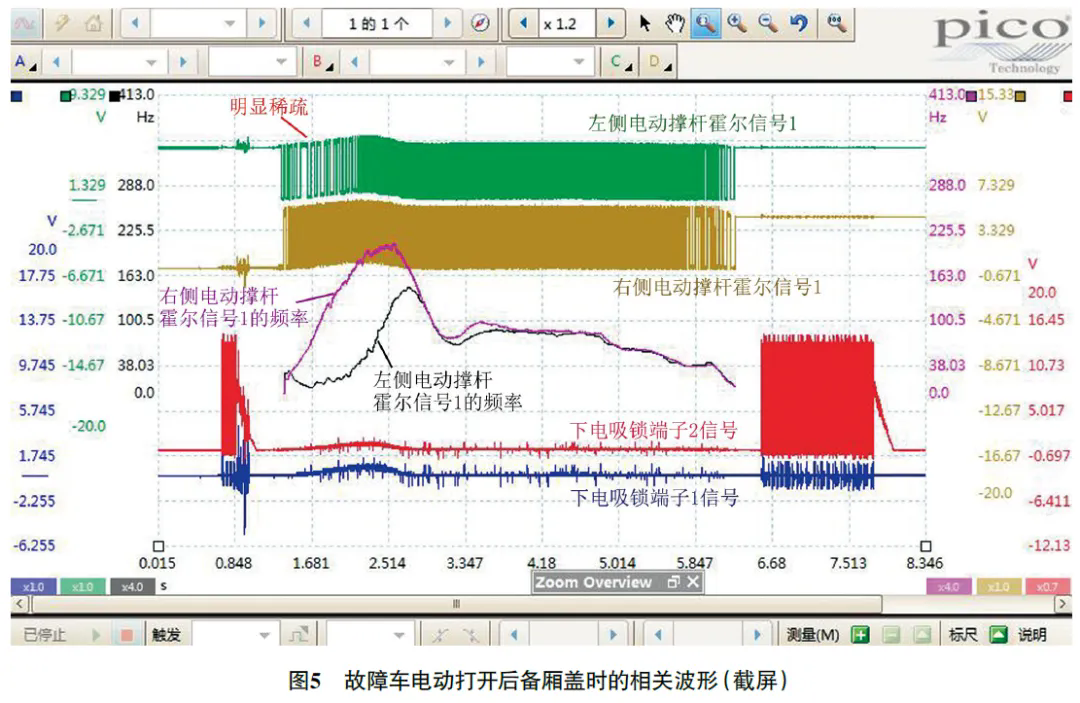Go to next waveform buffer

click(x=448, y=23)
